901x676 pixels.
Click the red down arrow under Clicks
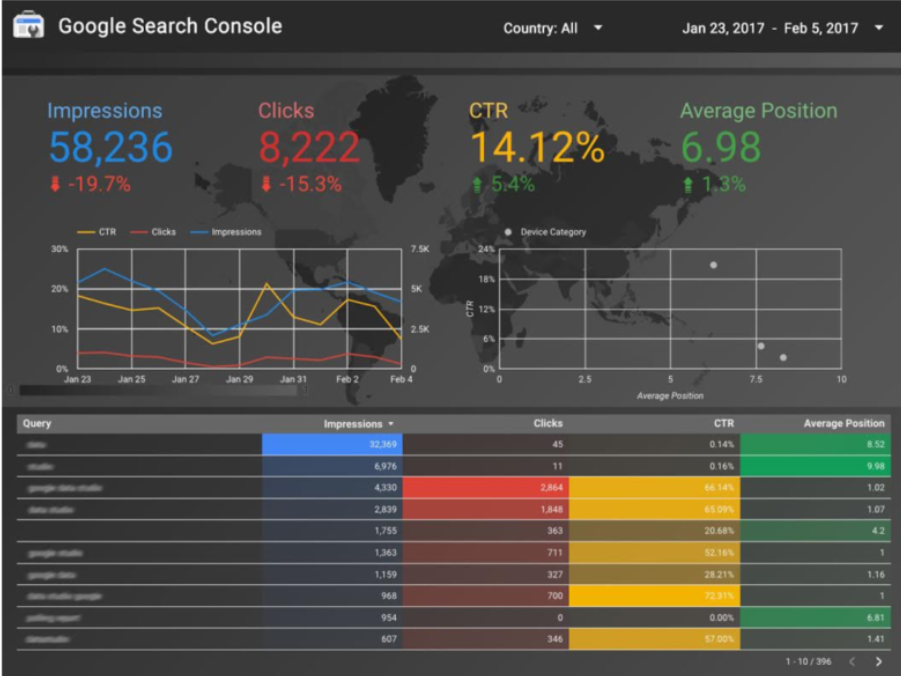pyautogui.click(x=266, y=184)
